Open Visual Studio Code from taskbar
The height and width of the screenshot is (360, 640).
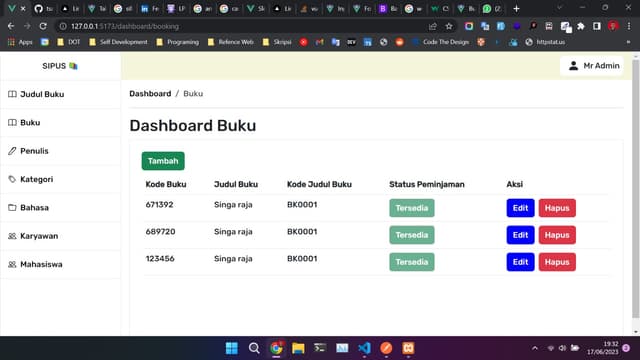coord(364,348)
